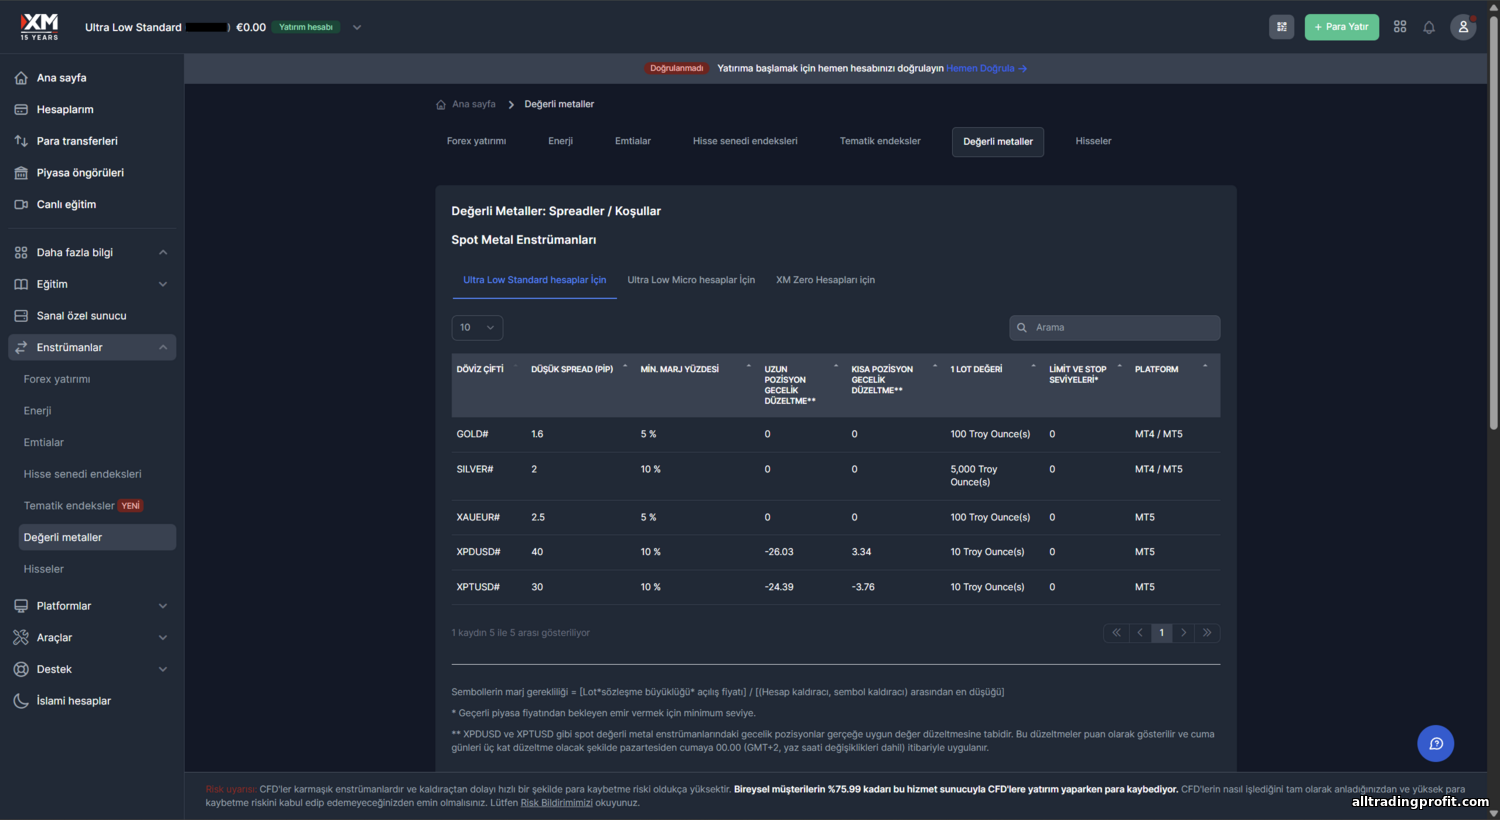Expand the Eğitim sidebar section
The image size is (1500, 820).
click(x=92, y=284)
